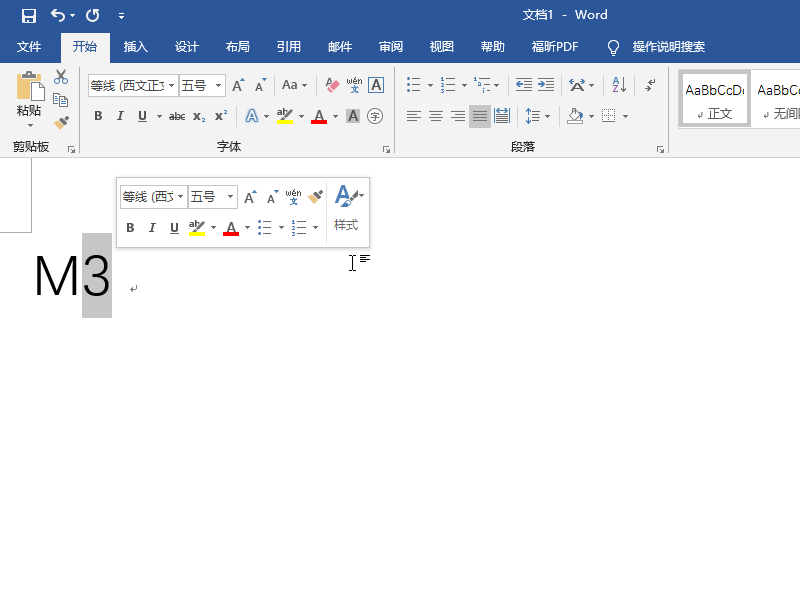Toggle italic in the ribbon
The image size is (800, 600).
120,116
